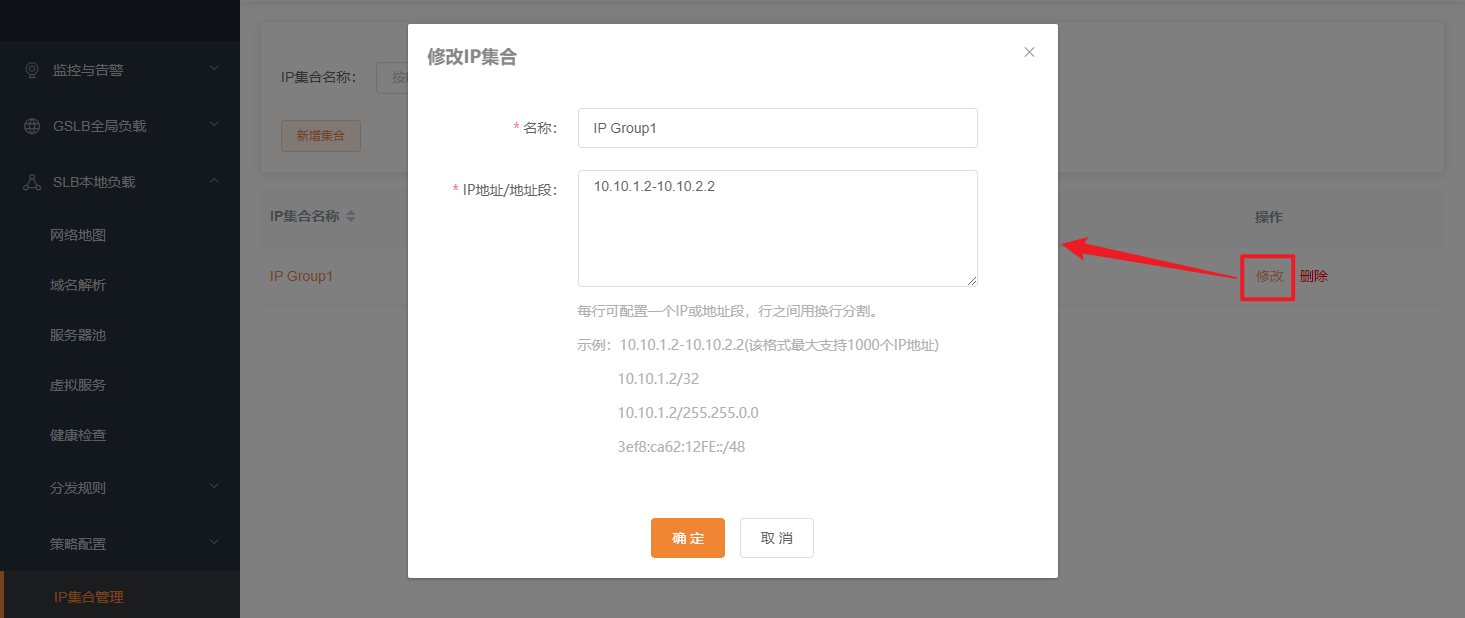Open 策略配置 menu item
The image size is (1465, 618).
tap(78, 544)
